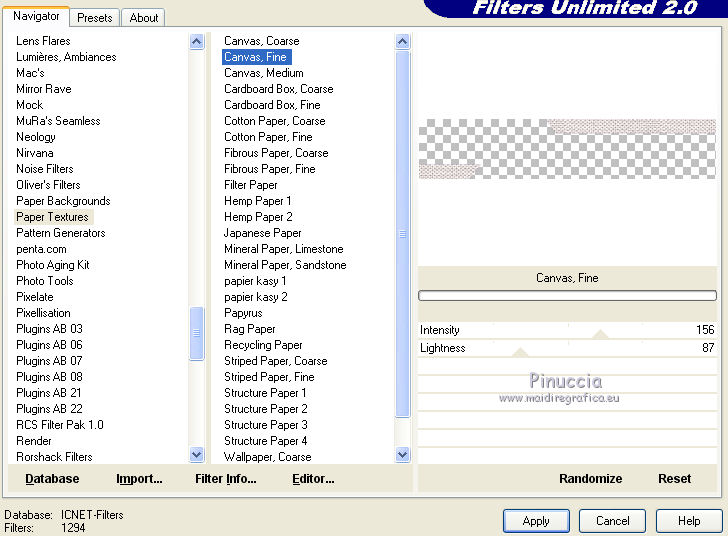
Task: Click up arrow of category list scrollbar
Action: point(197,42)
